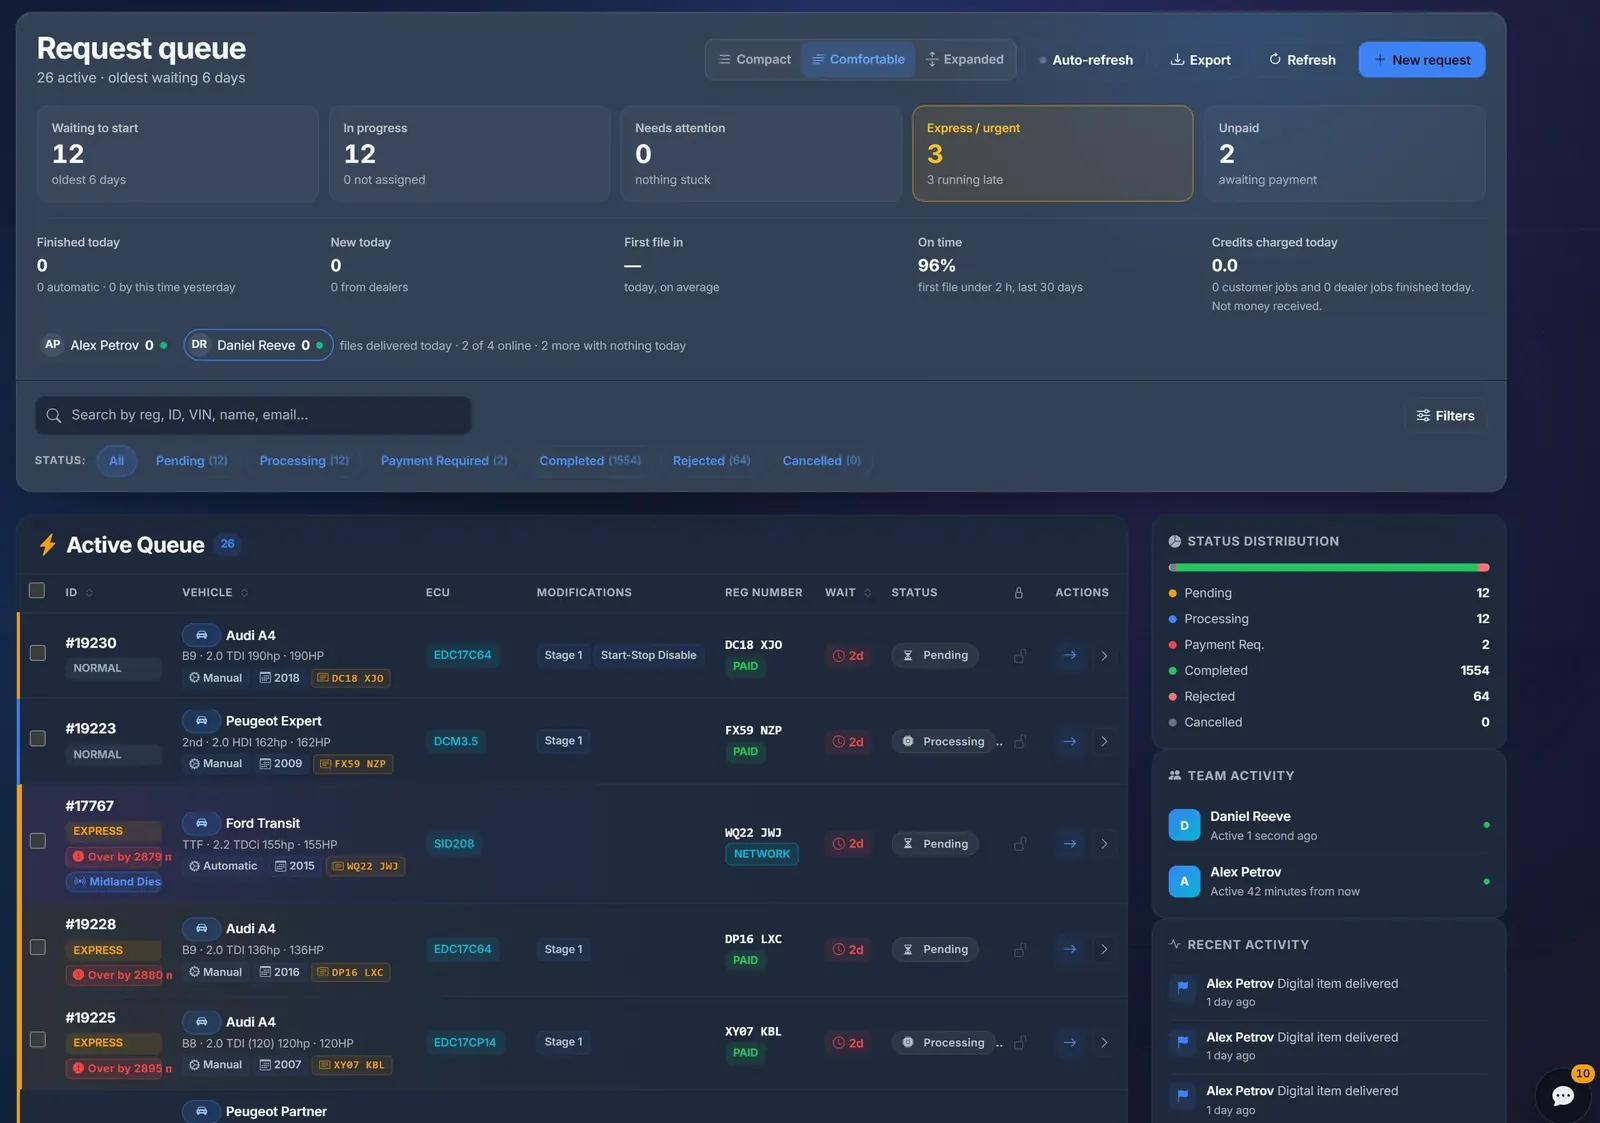Sort by the WAIT column
1600x1123 pixels.
click(848, 593)
